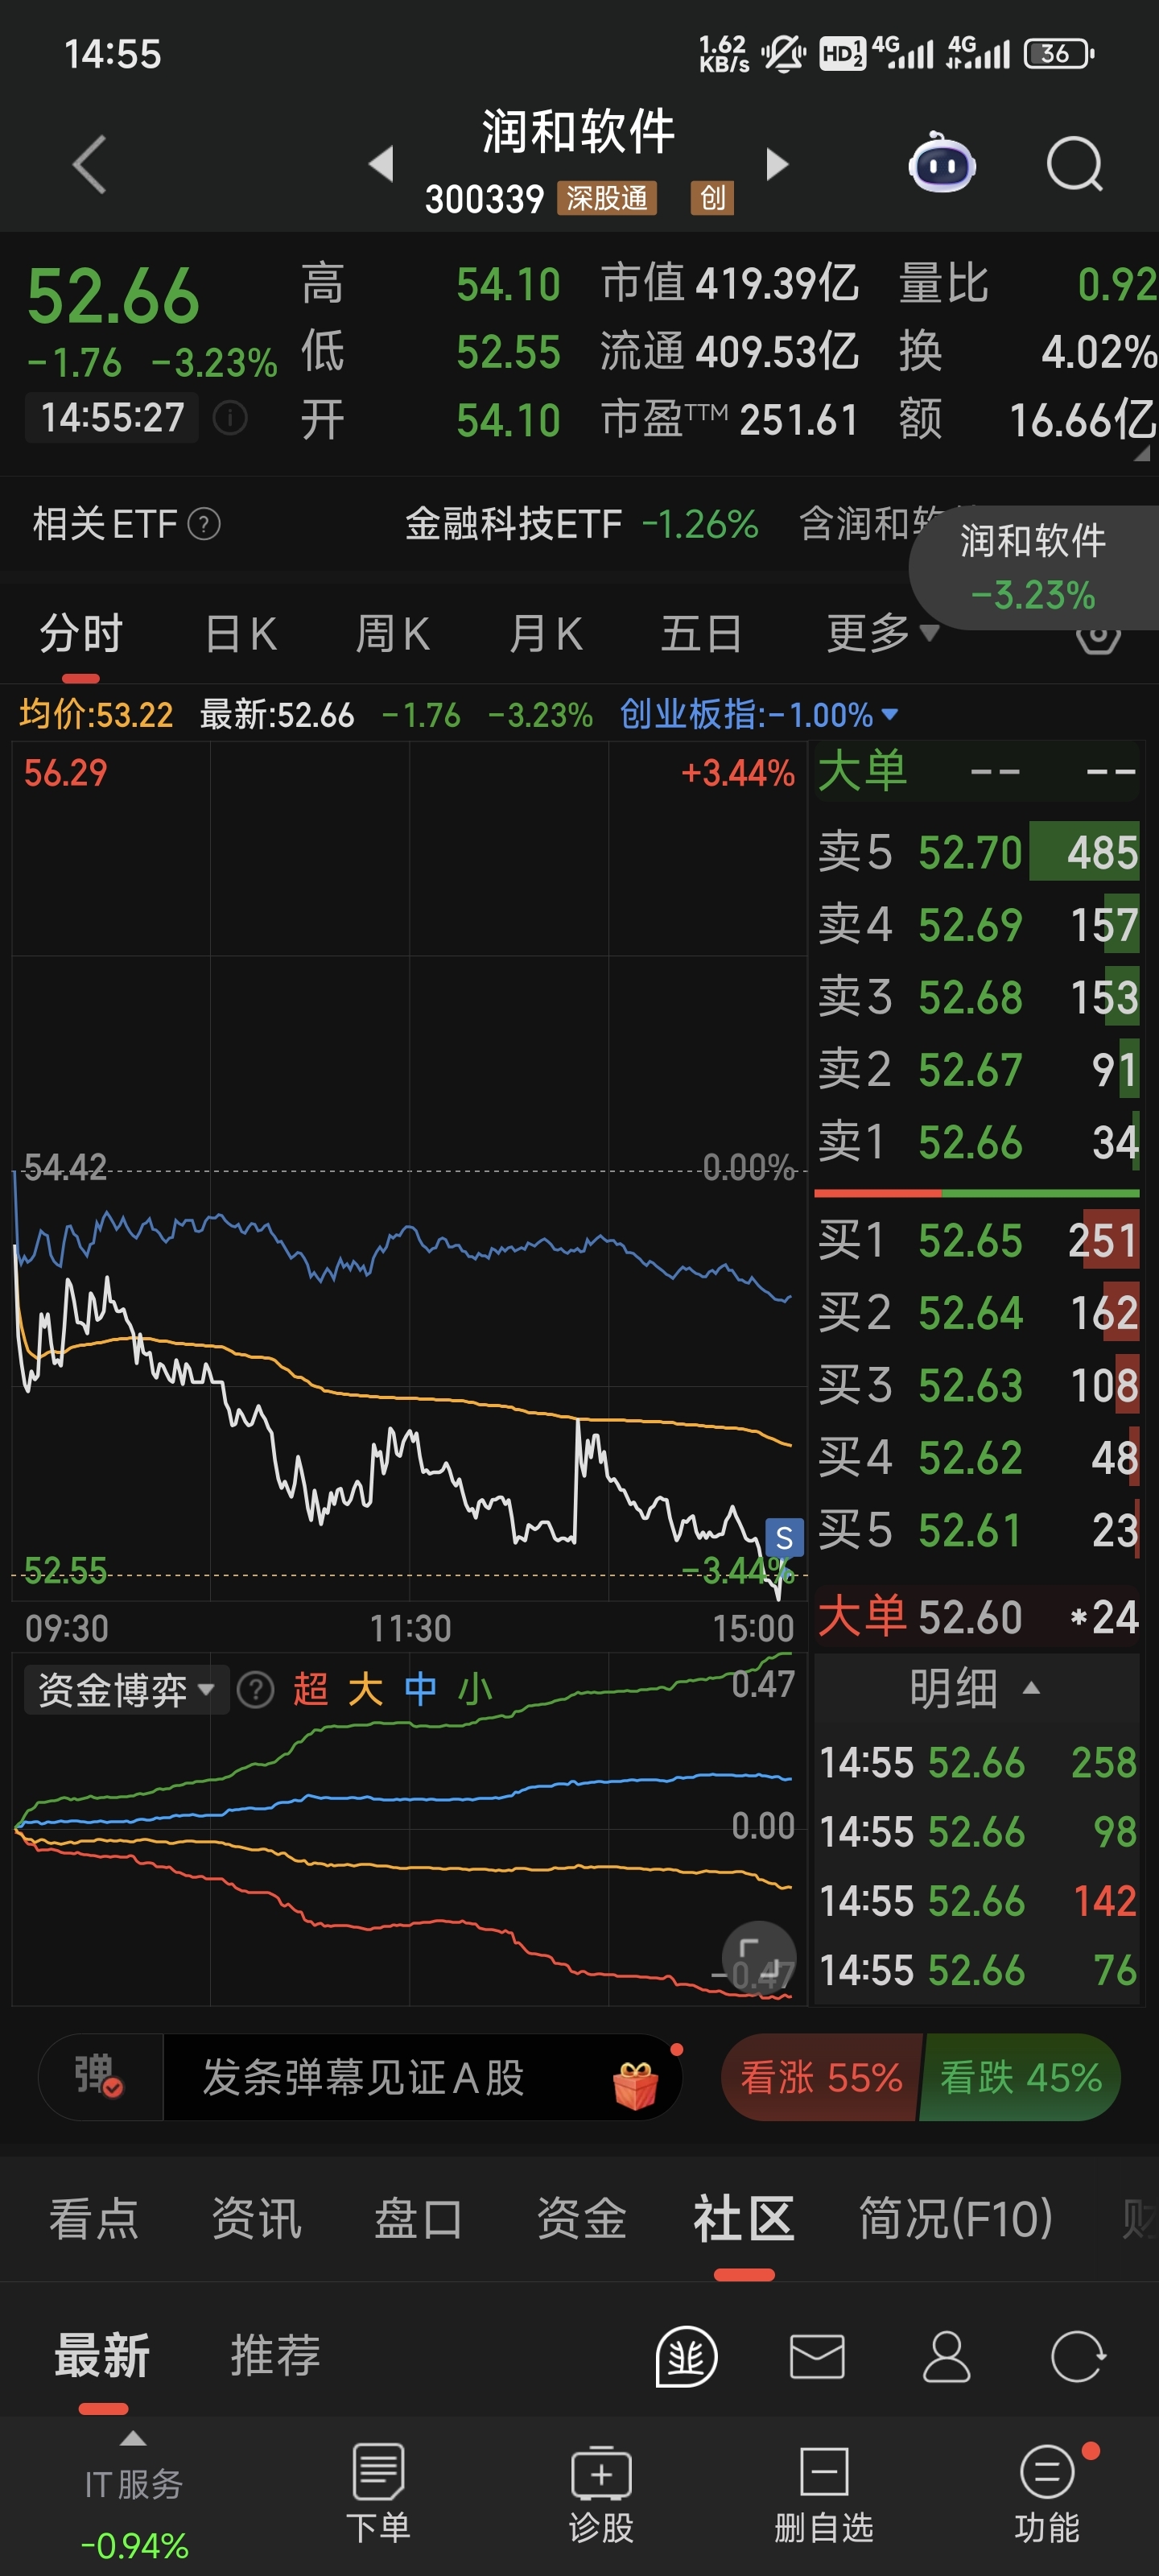Open help icon next to 相关ETF
1159x2576 pixels.
[x=204, y=523]
